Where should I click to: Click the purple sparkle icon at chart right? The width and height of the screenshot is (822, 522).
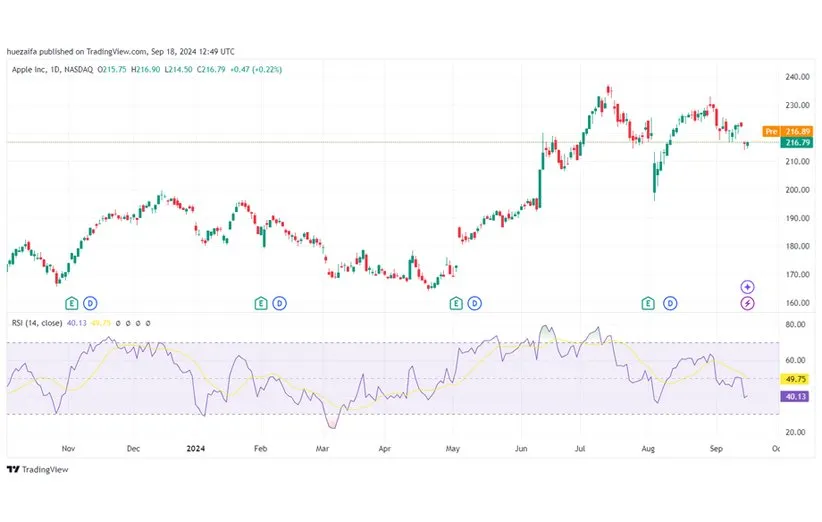747,287
